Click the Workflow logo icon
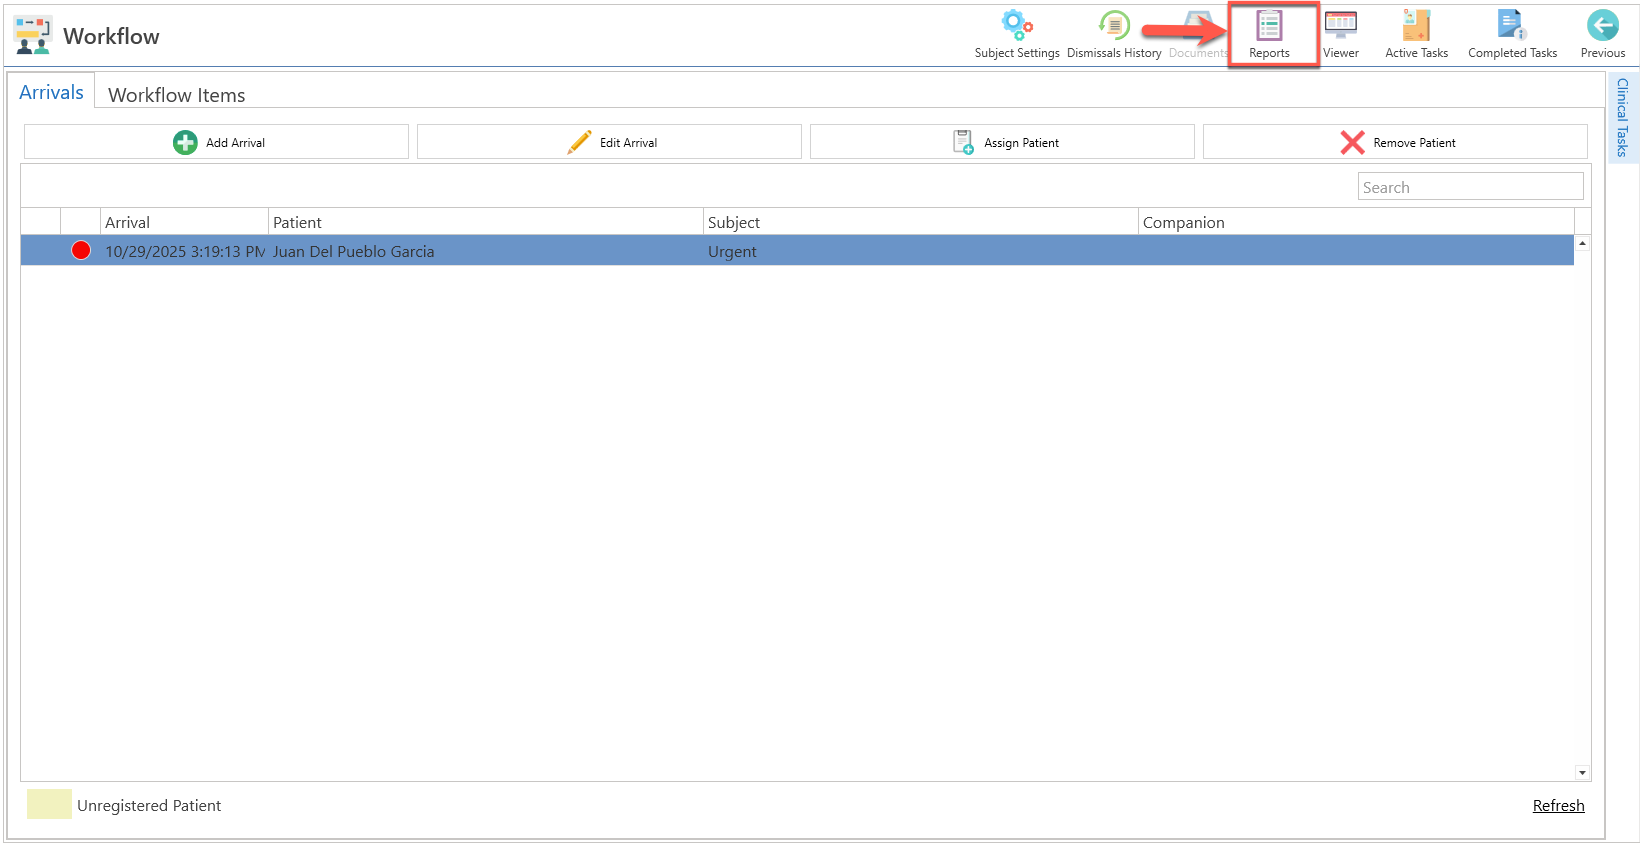This screenshot has height=849, width=1645. pos(33,35)
